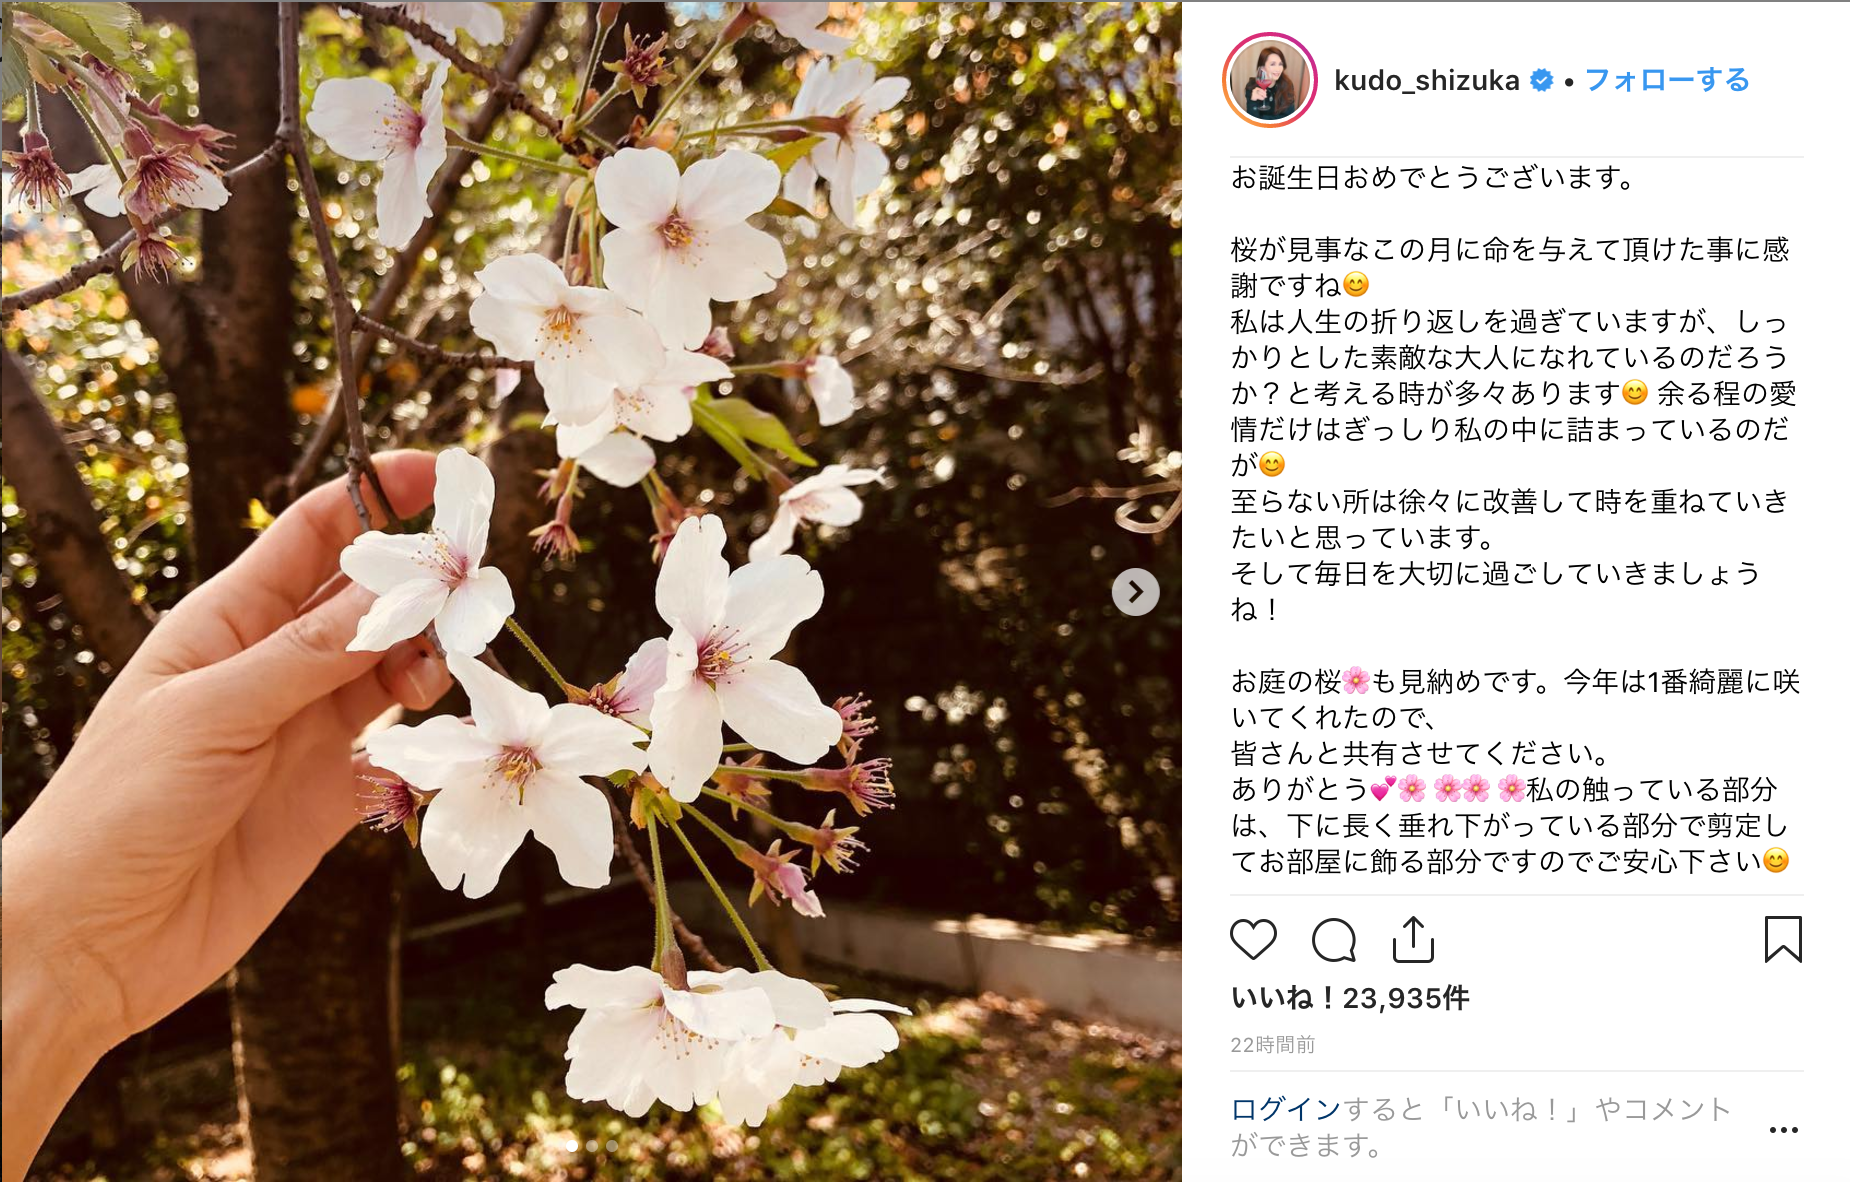Open the three-dot more options menu
This screenshot has width=1850, height=1182.
(1783, 1130)
